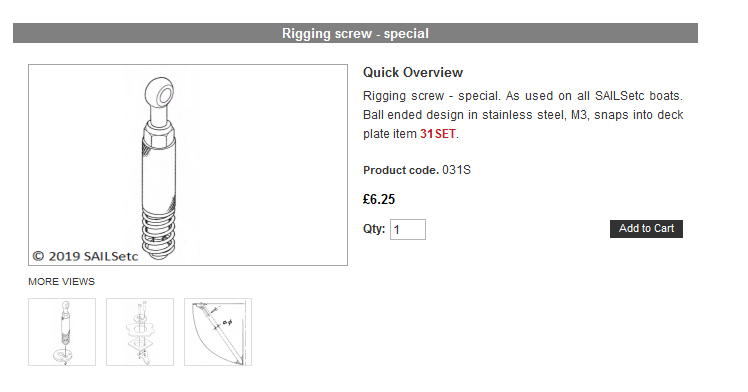Click the eye ring of the screw drawing
The width and height of the screenshot is (748, 392).
tap(160, 93)
